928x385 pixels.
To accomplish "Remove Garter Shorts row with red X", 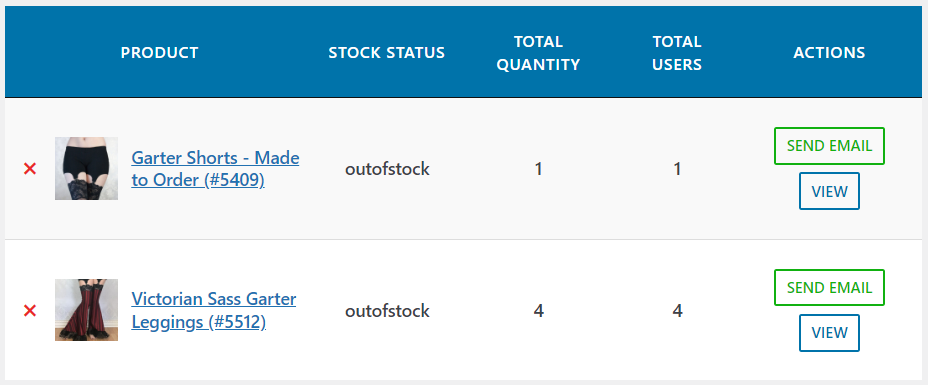I will (30, 169).
